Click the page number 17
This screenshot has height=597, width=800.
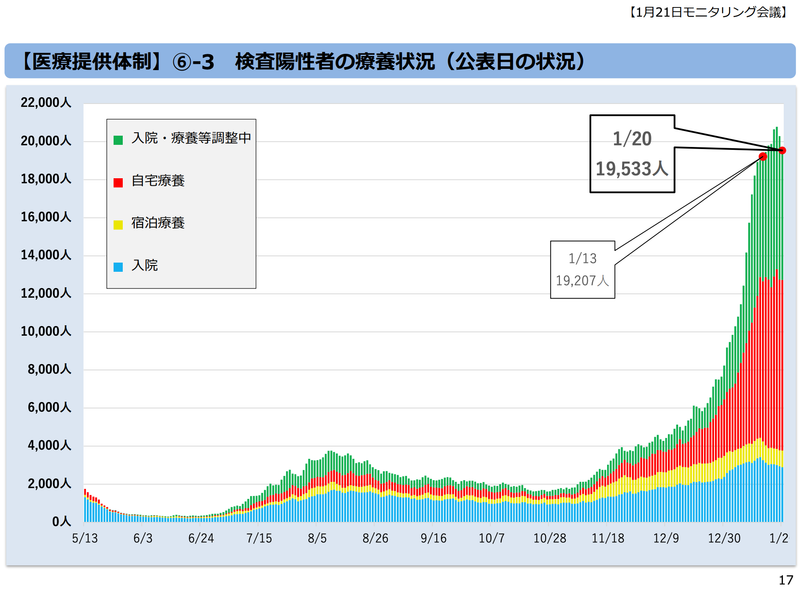pyautogui.click(x=786, y=580)
